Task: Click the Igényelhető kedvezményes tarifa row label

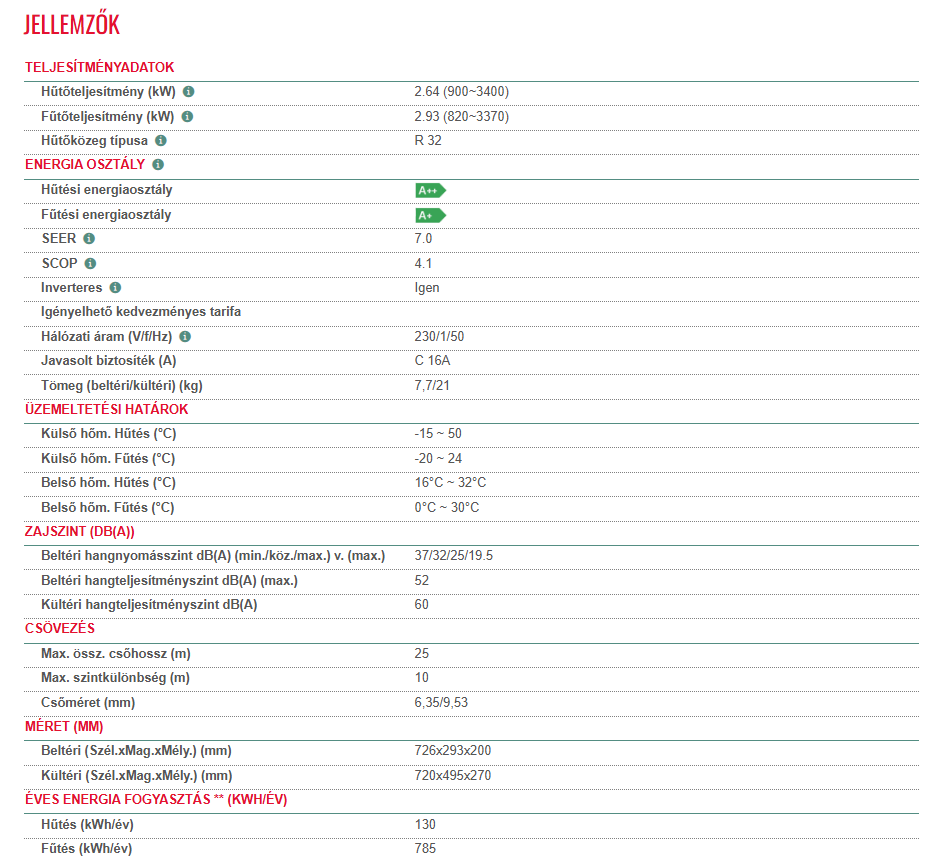Action: 141,312
